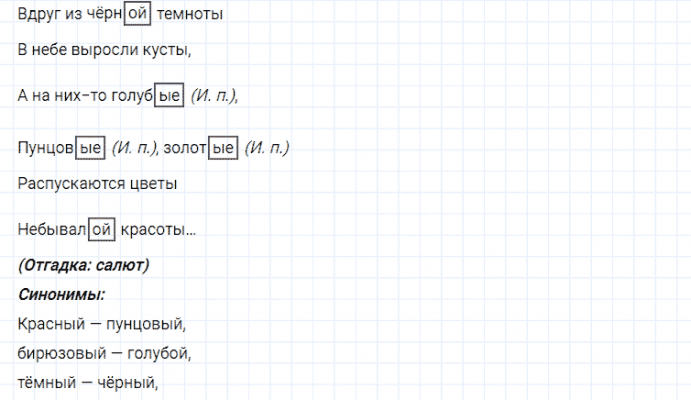Click the 'Синонимы:' heading

pos(62,294)
